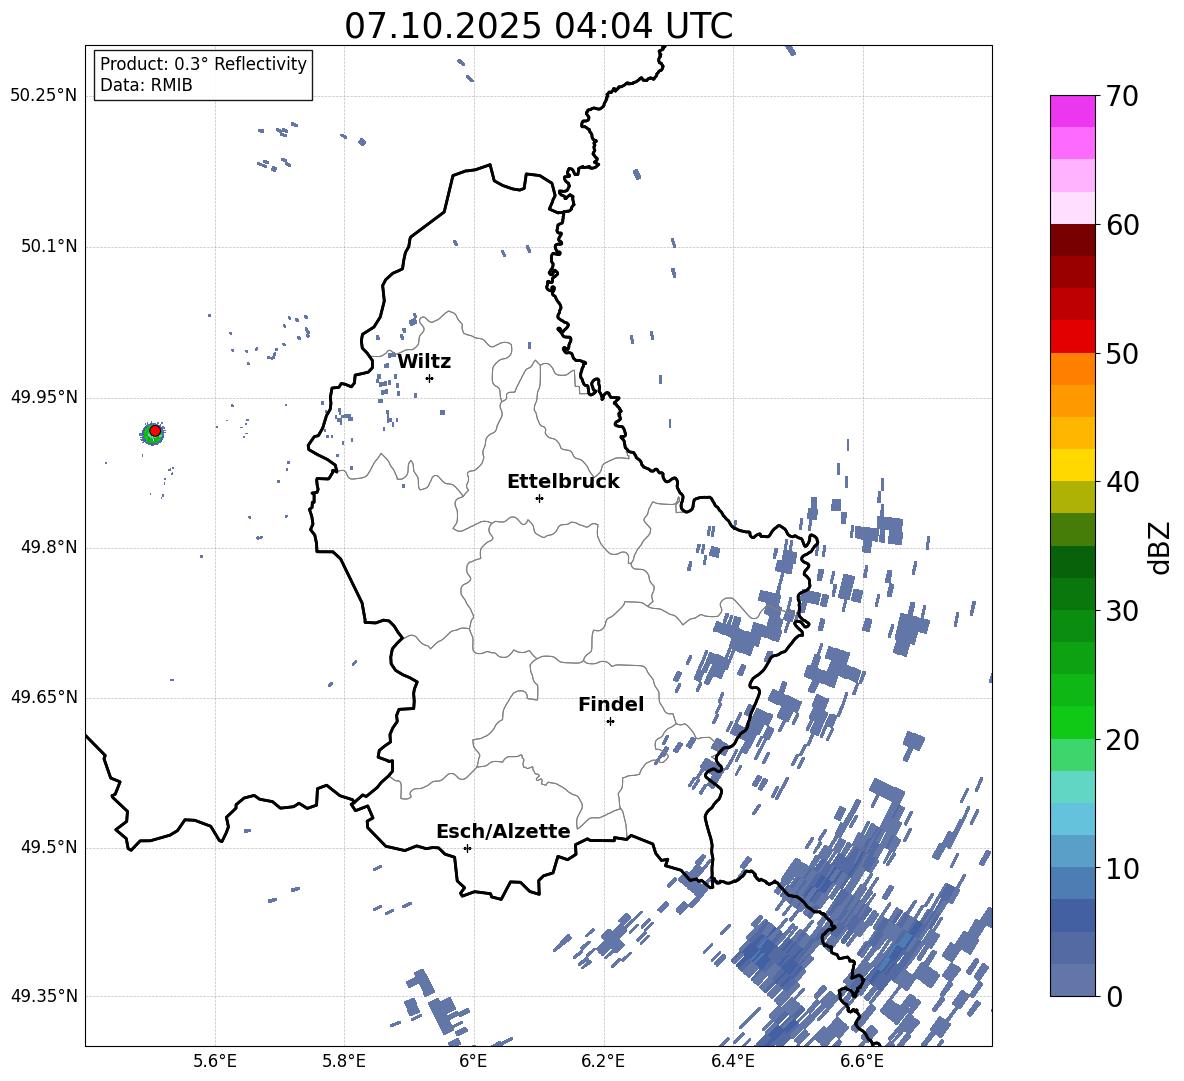Click the 6.2°E longitude label
The image size is (1184, 1081).
[x=603, y=1062]
